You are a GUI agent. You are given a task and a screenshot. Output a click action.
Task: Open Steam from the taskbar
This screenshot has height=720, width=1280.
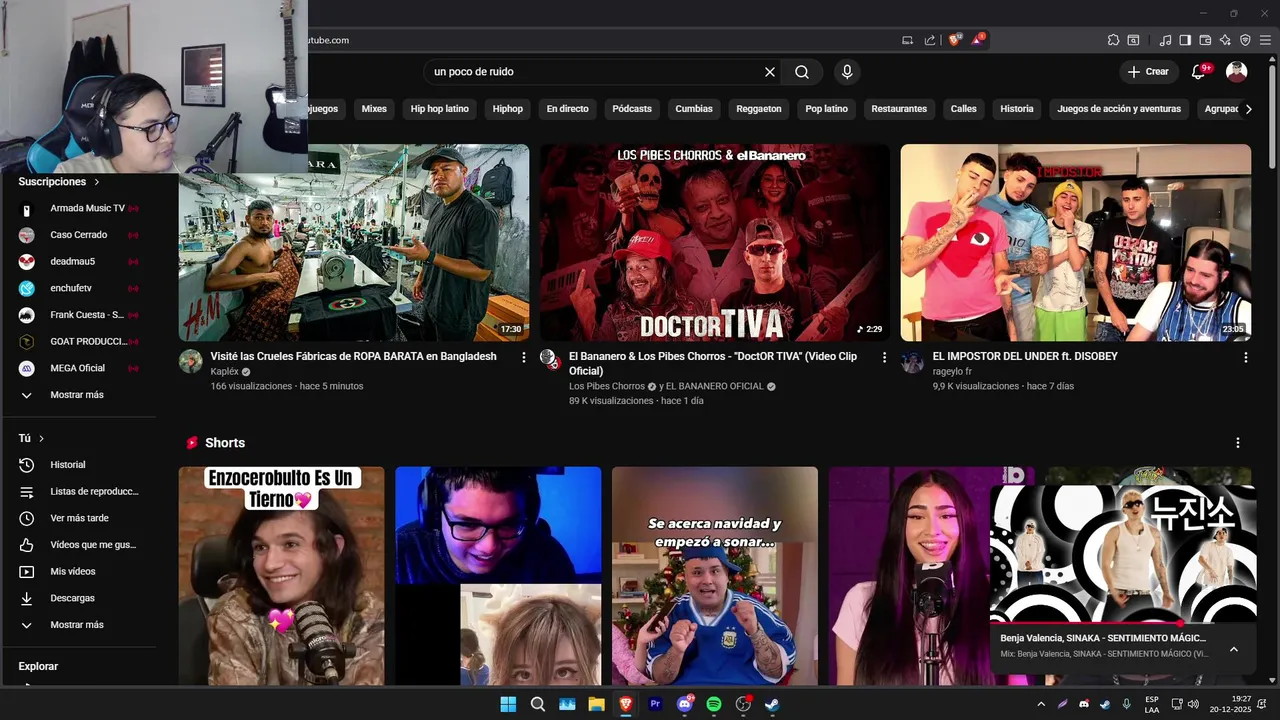(773, 704)
